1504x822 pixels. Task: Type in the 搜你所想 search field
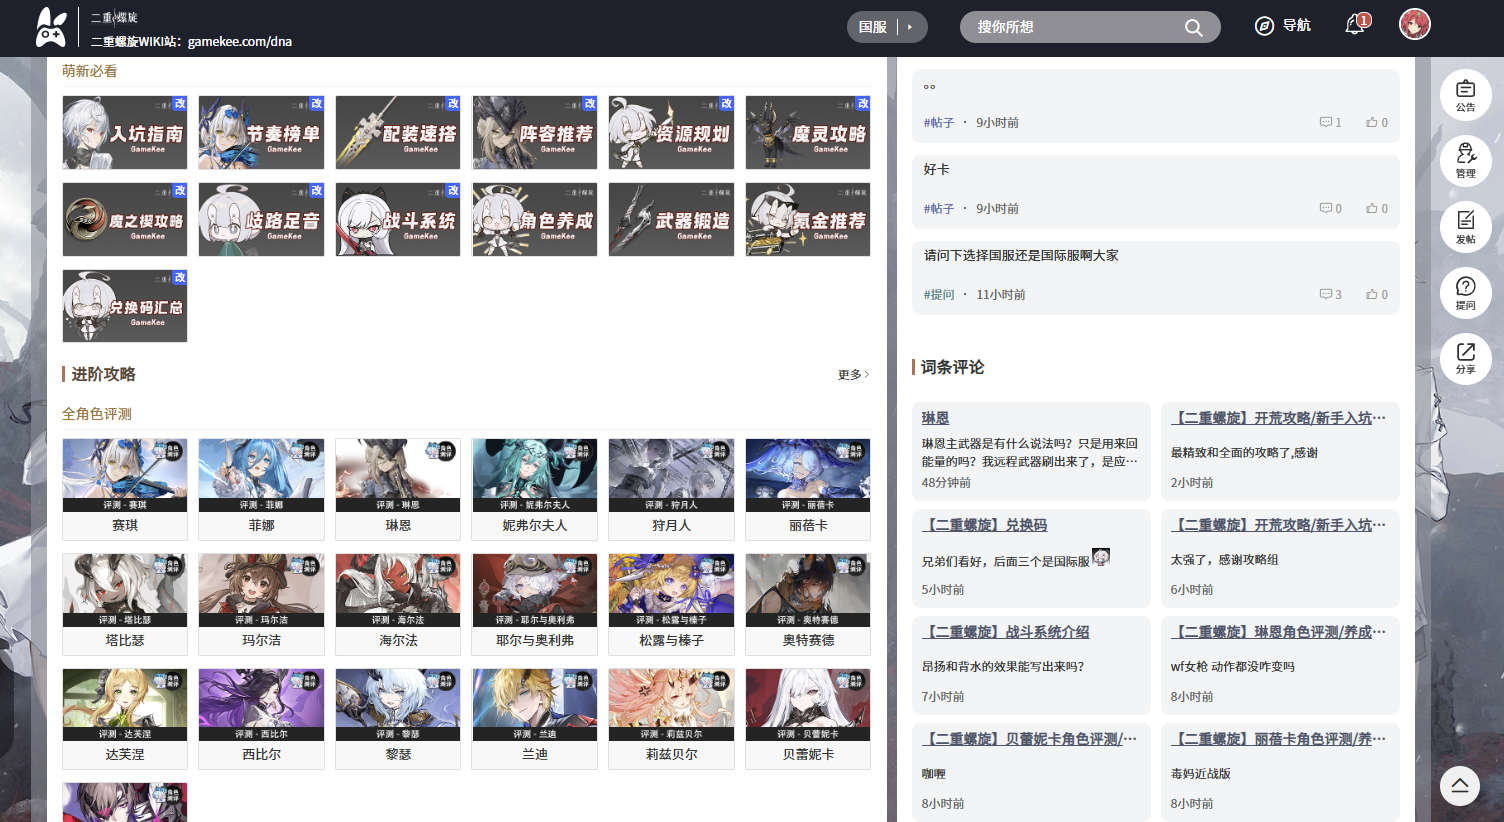tap(1070, 27)
